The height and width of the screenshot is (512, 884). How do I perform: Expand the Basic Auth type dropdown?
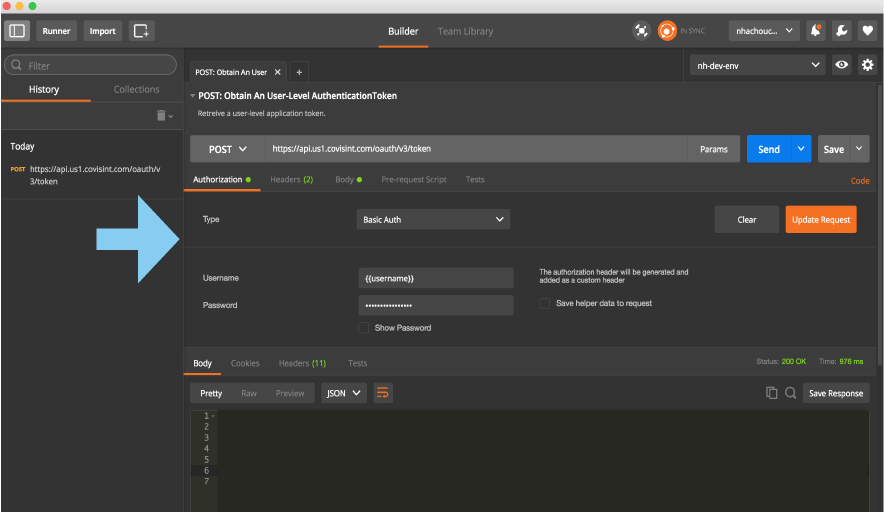433,219
